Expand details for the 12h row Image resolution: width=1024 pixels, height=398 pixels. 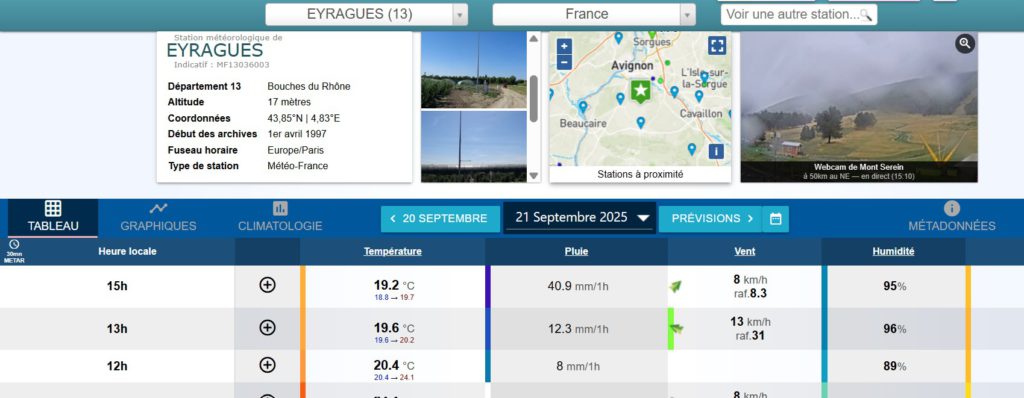[267, 365]
